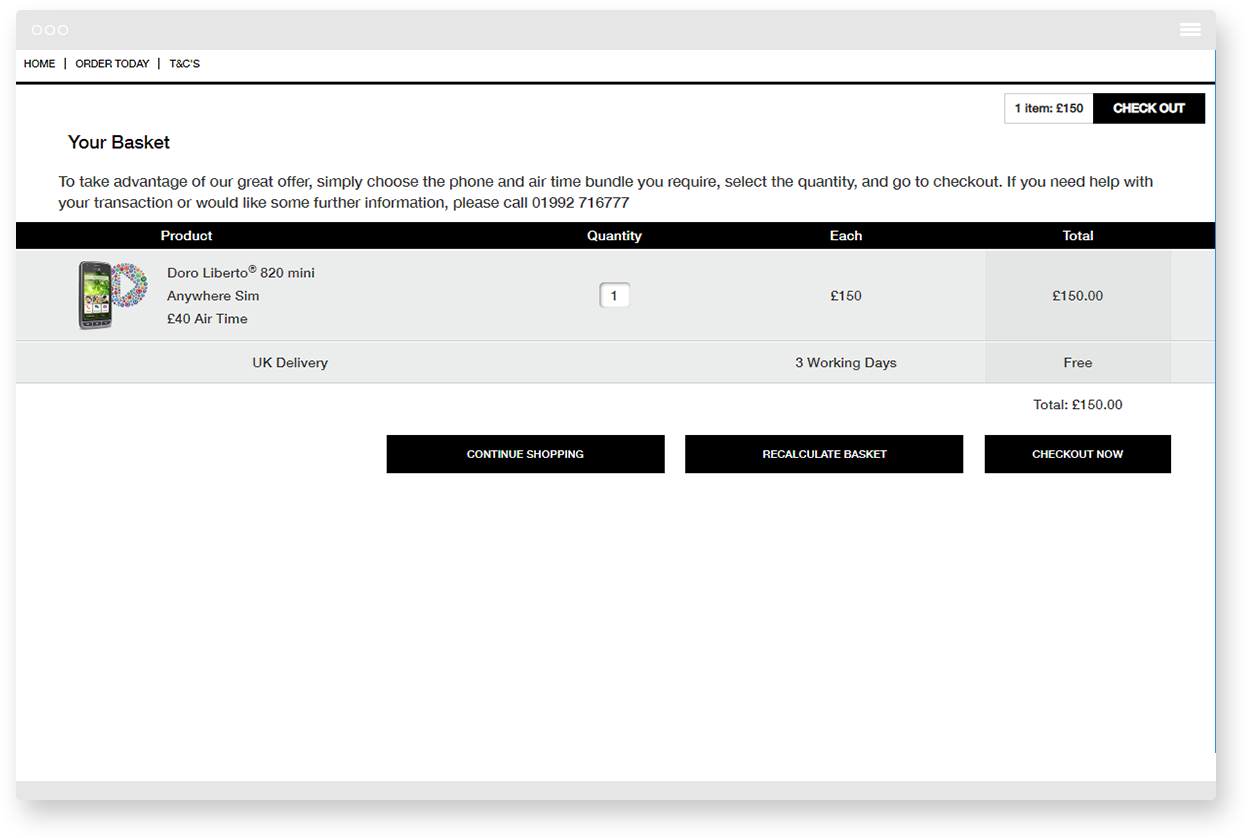Click the Product column header
The height and width of the screenshot is (838, 1248).
tap(187, 236)
